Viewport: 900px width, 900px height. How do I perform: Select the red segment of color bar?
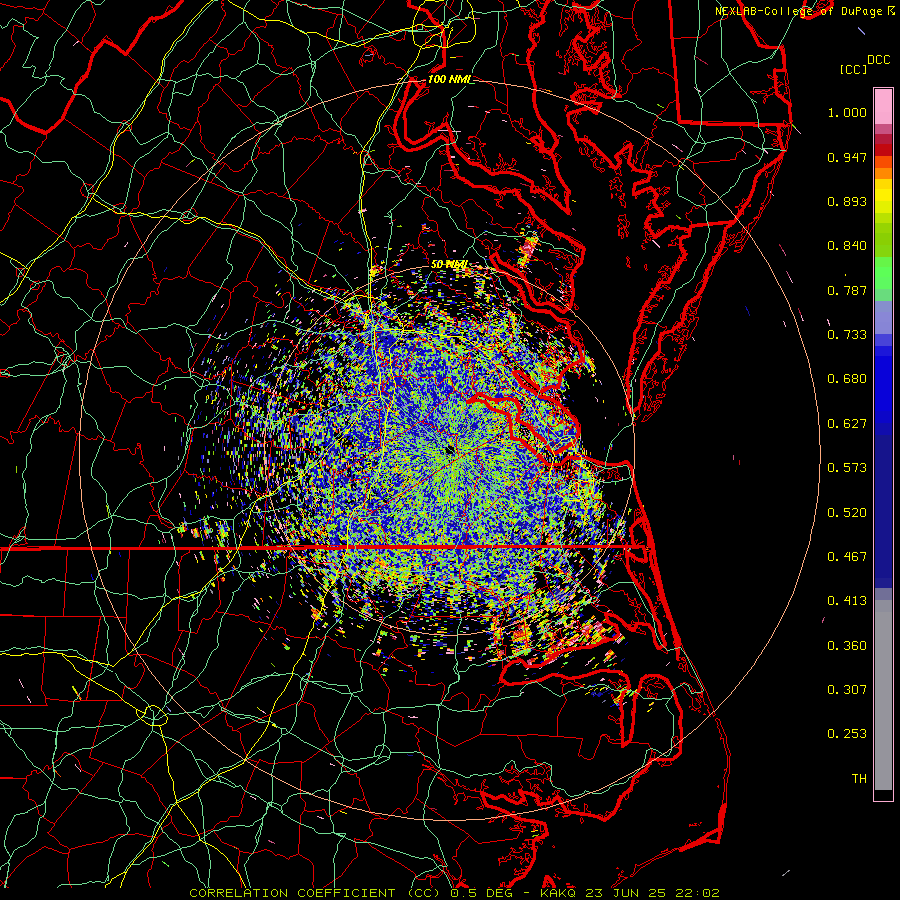(883, 150)
